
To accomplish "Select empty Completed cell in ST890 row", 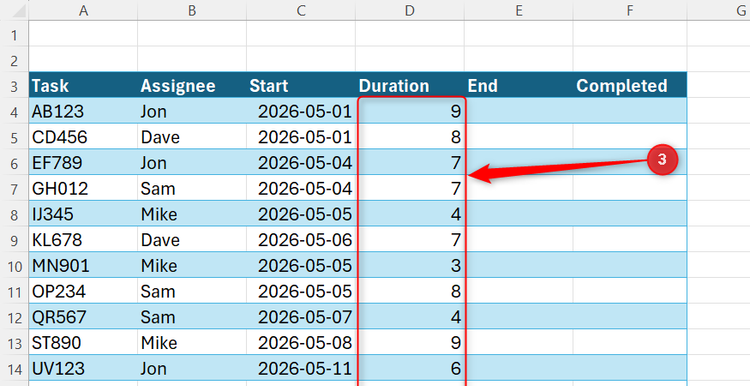I will 630,343.
